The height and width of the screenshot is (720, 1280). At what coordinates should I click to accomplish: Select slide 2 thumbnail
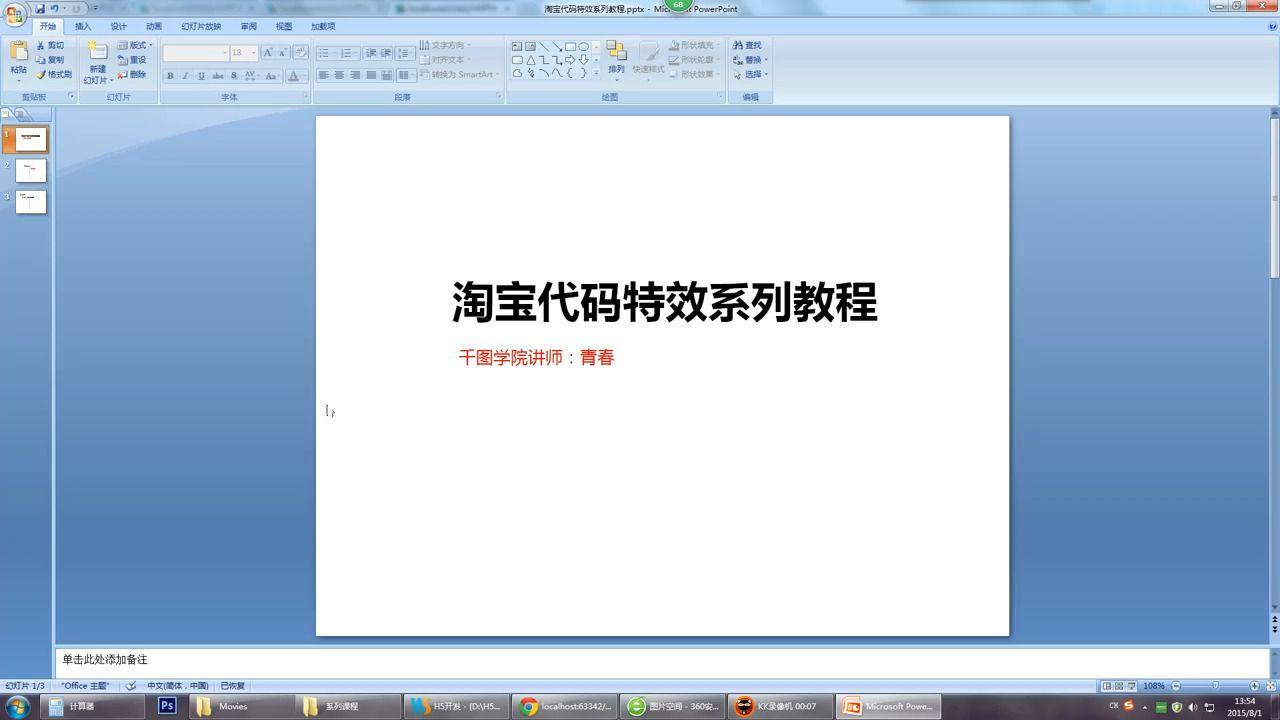[31, 170]
